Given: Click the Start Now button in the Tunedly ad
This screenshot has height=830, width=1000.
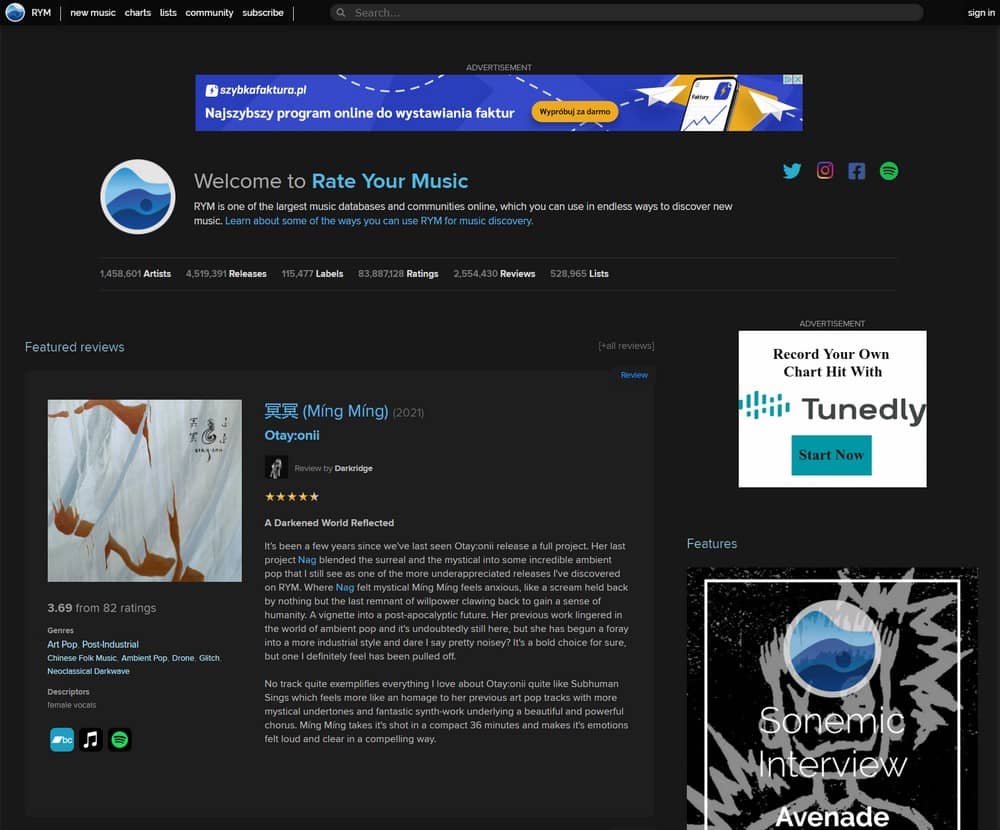Looking at the screenshot, I should tap(831, 455).
